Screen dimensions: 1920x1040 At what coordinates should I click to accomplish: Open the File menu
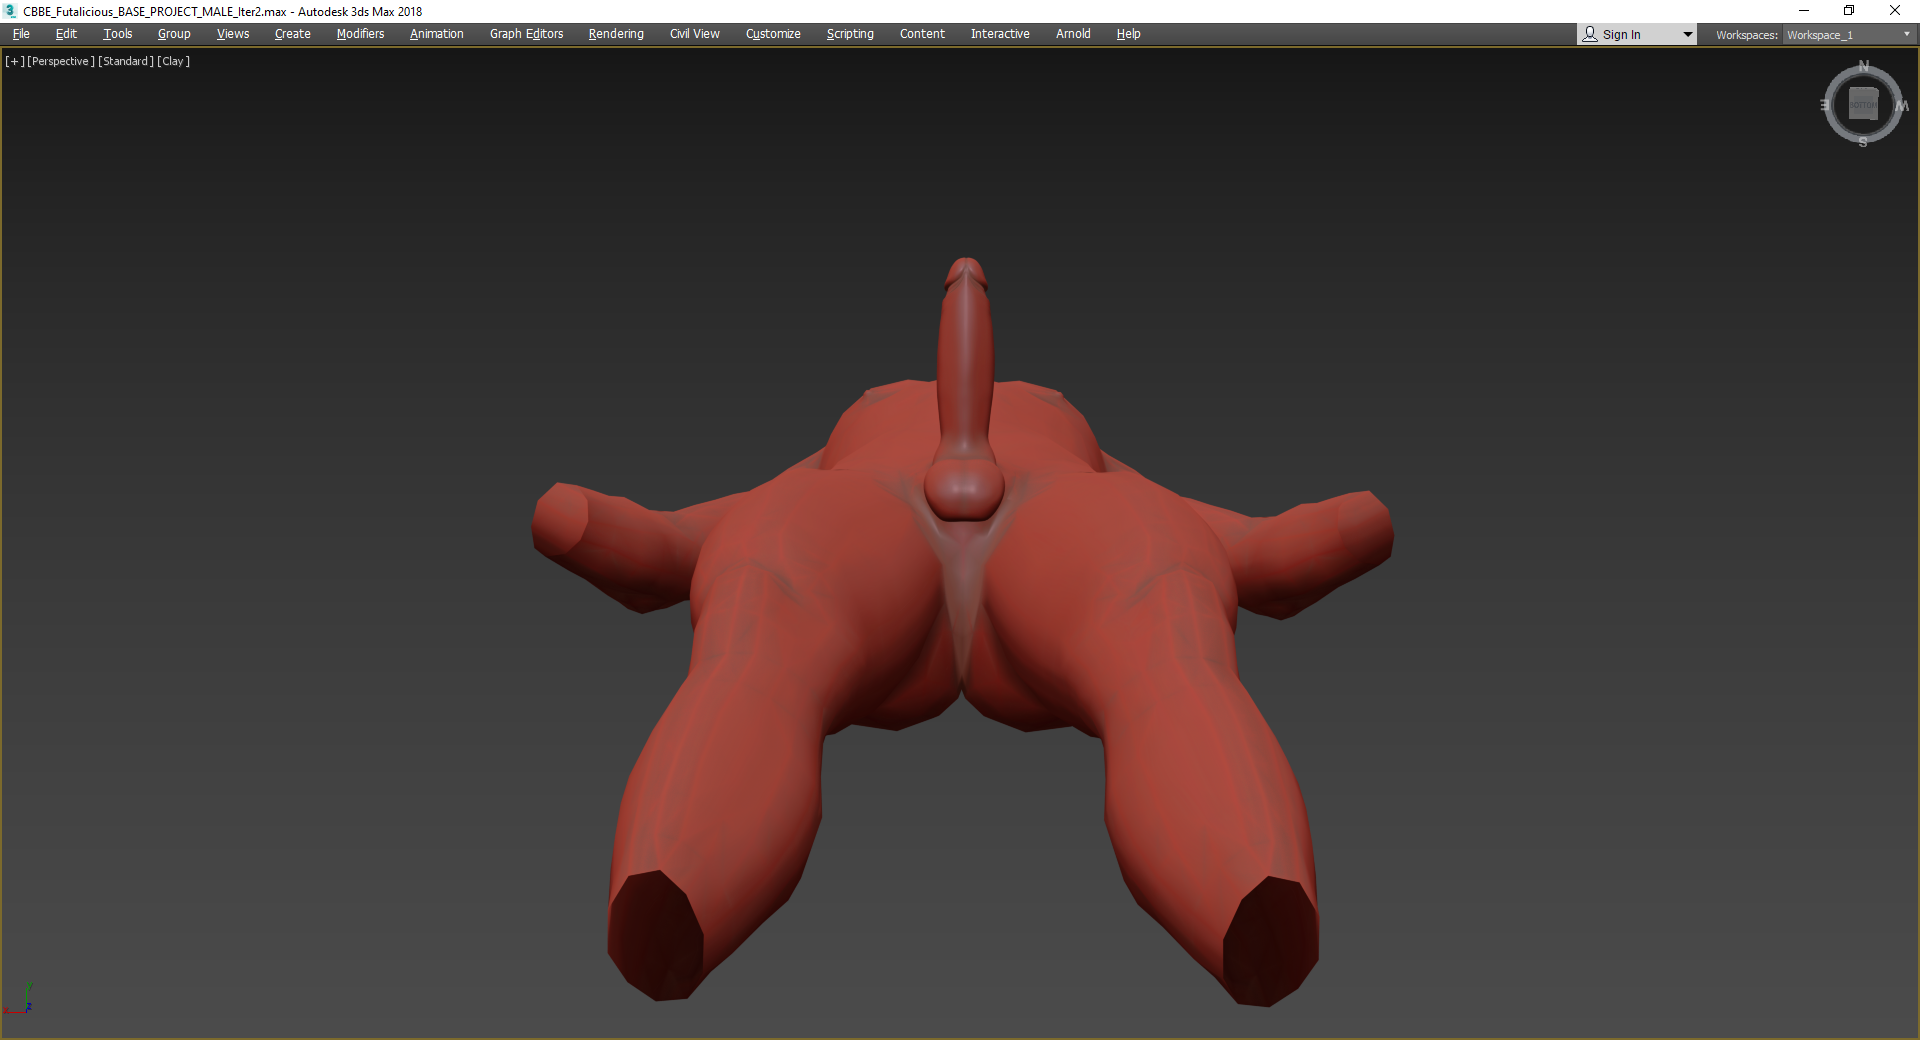coord(21,34)
